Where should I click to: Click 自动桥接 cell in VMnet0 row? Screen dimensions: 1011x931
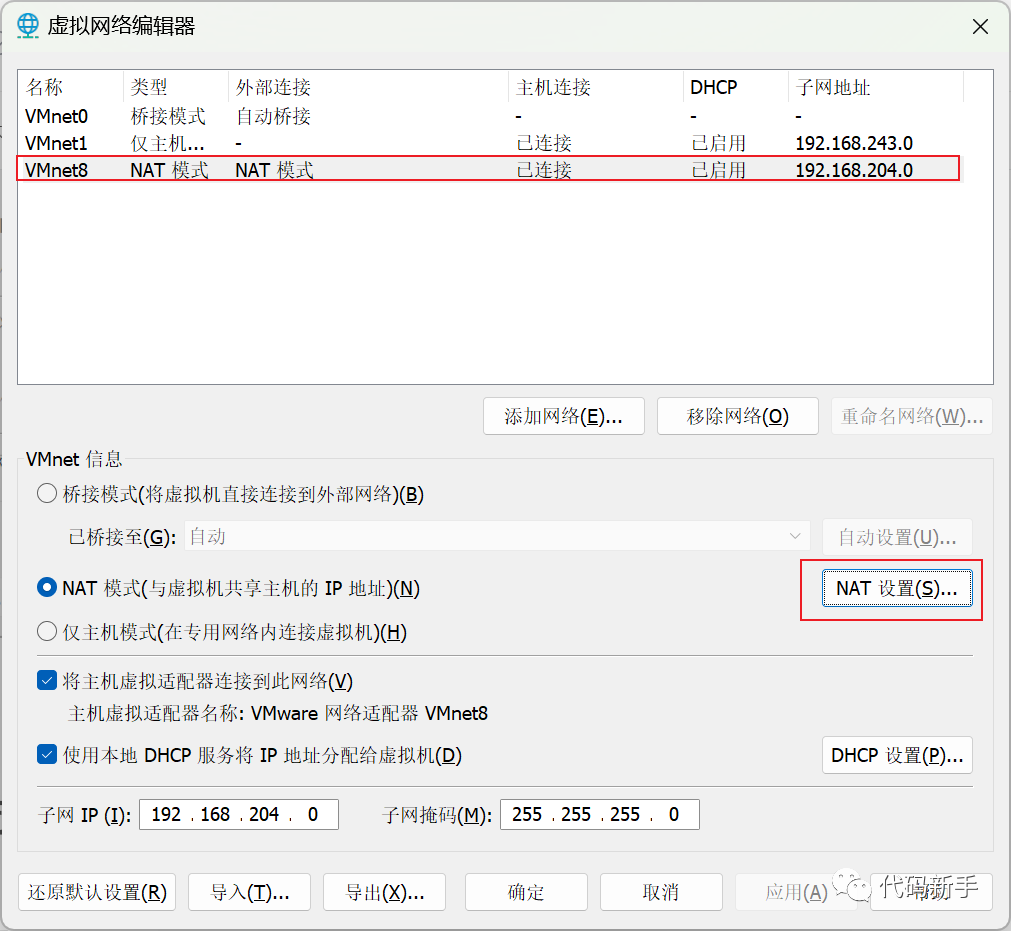[273, 117]
